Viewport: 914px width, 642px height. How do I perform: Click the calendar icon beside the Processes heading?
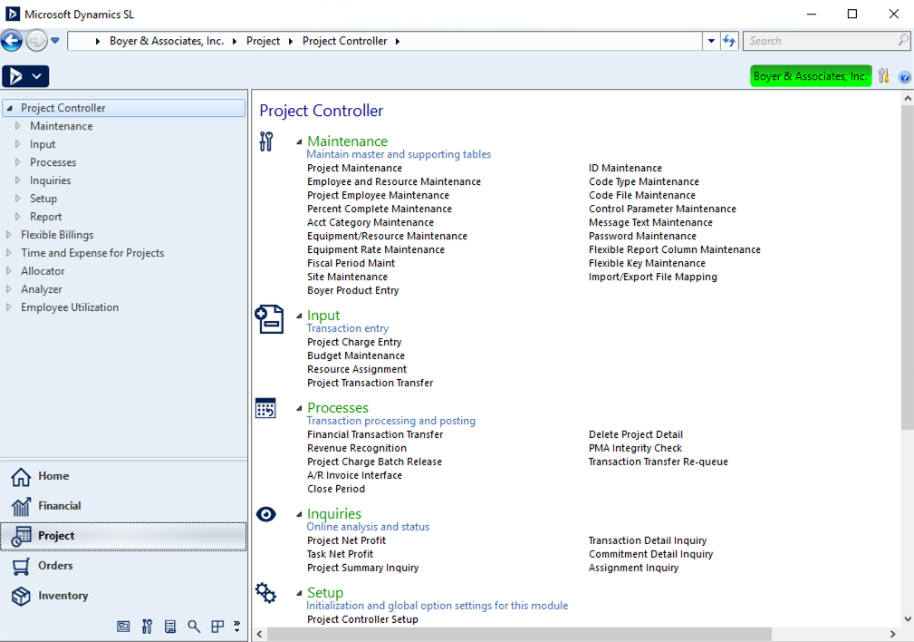tap(266, 408)
